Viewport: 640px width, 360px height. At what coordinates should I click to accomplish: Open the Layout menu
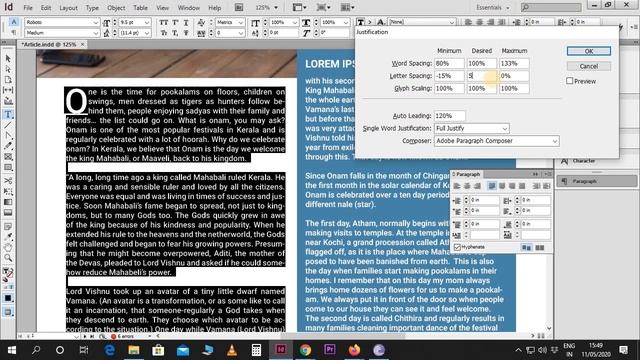coord(68,8)
